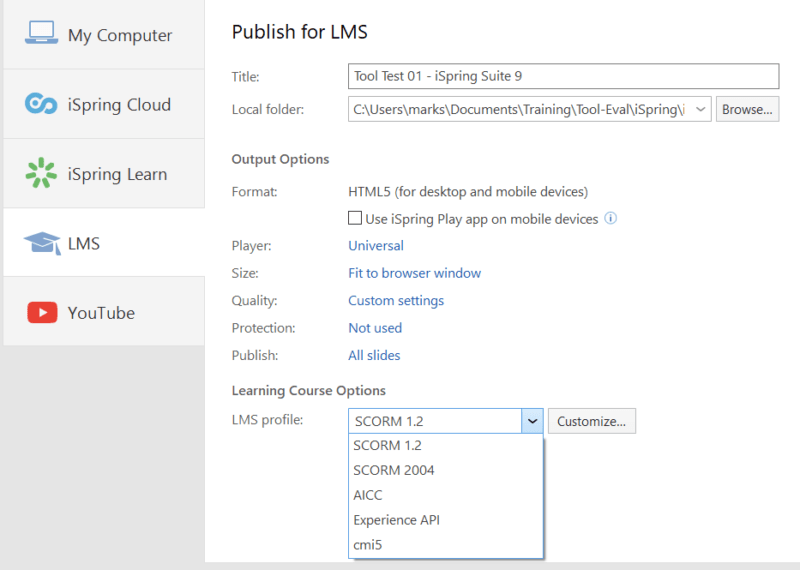The height and width of the screenshot is (570, 800).
Task: Click the info icon beside iSpring Play option
Action: coord(611,218)
